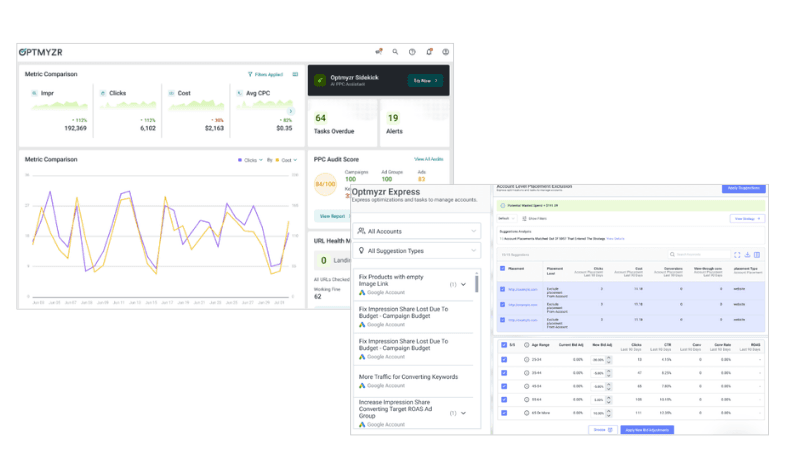This screenshot has width=800, height=470.
Task: Uncheck the first placement row checkbox
Action: [503, 289]
